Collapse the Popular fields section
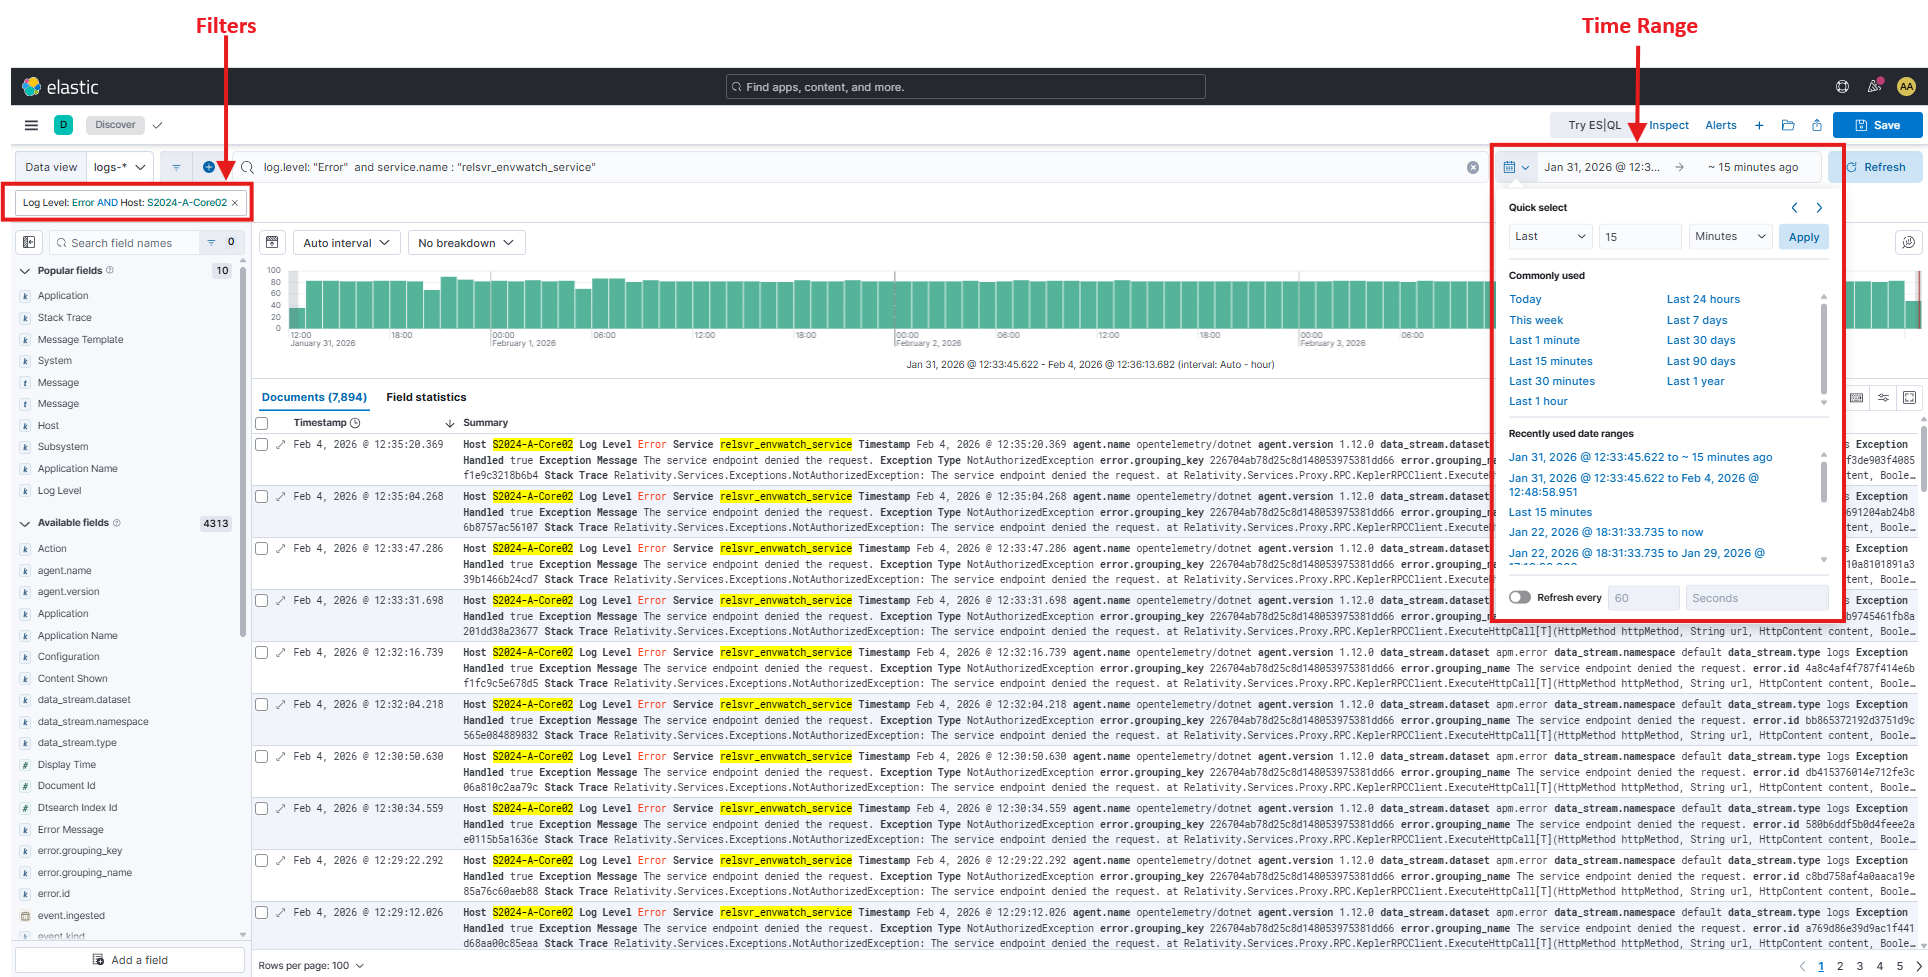1928x977 pixels. click(25, 271)
